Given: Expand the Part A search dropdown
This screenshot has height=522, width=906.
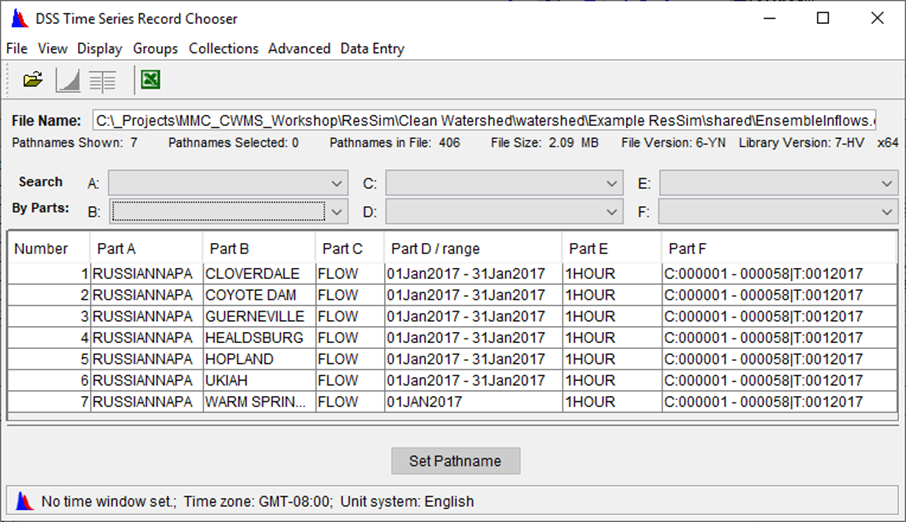Looking at the screenshot, I should [336, 183].
